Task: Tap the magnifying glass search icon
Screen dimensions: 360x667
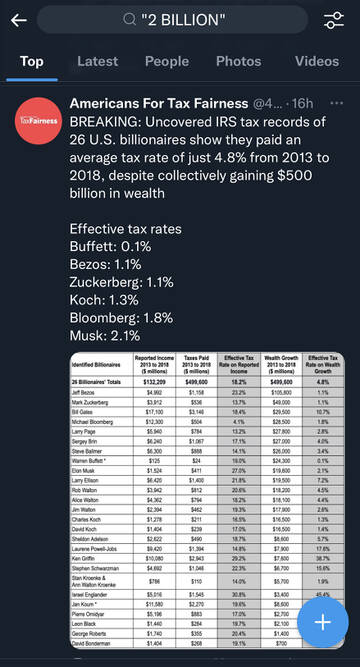Action: coord(129,19)
